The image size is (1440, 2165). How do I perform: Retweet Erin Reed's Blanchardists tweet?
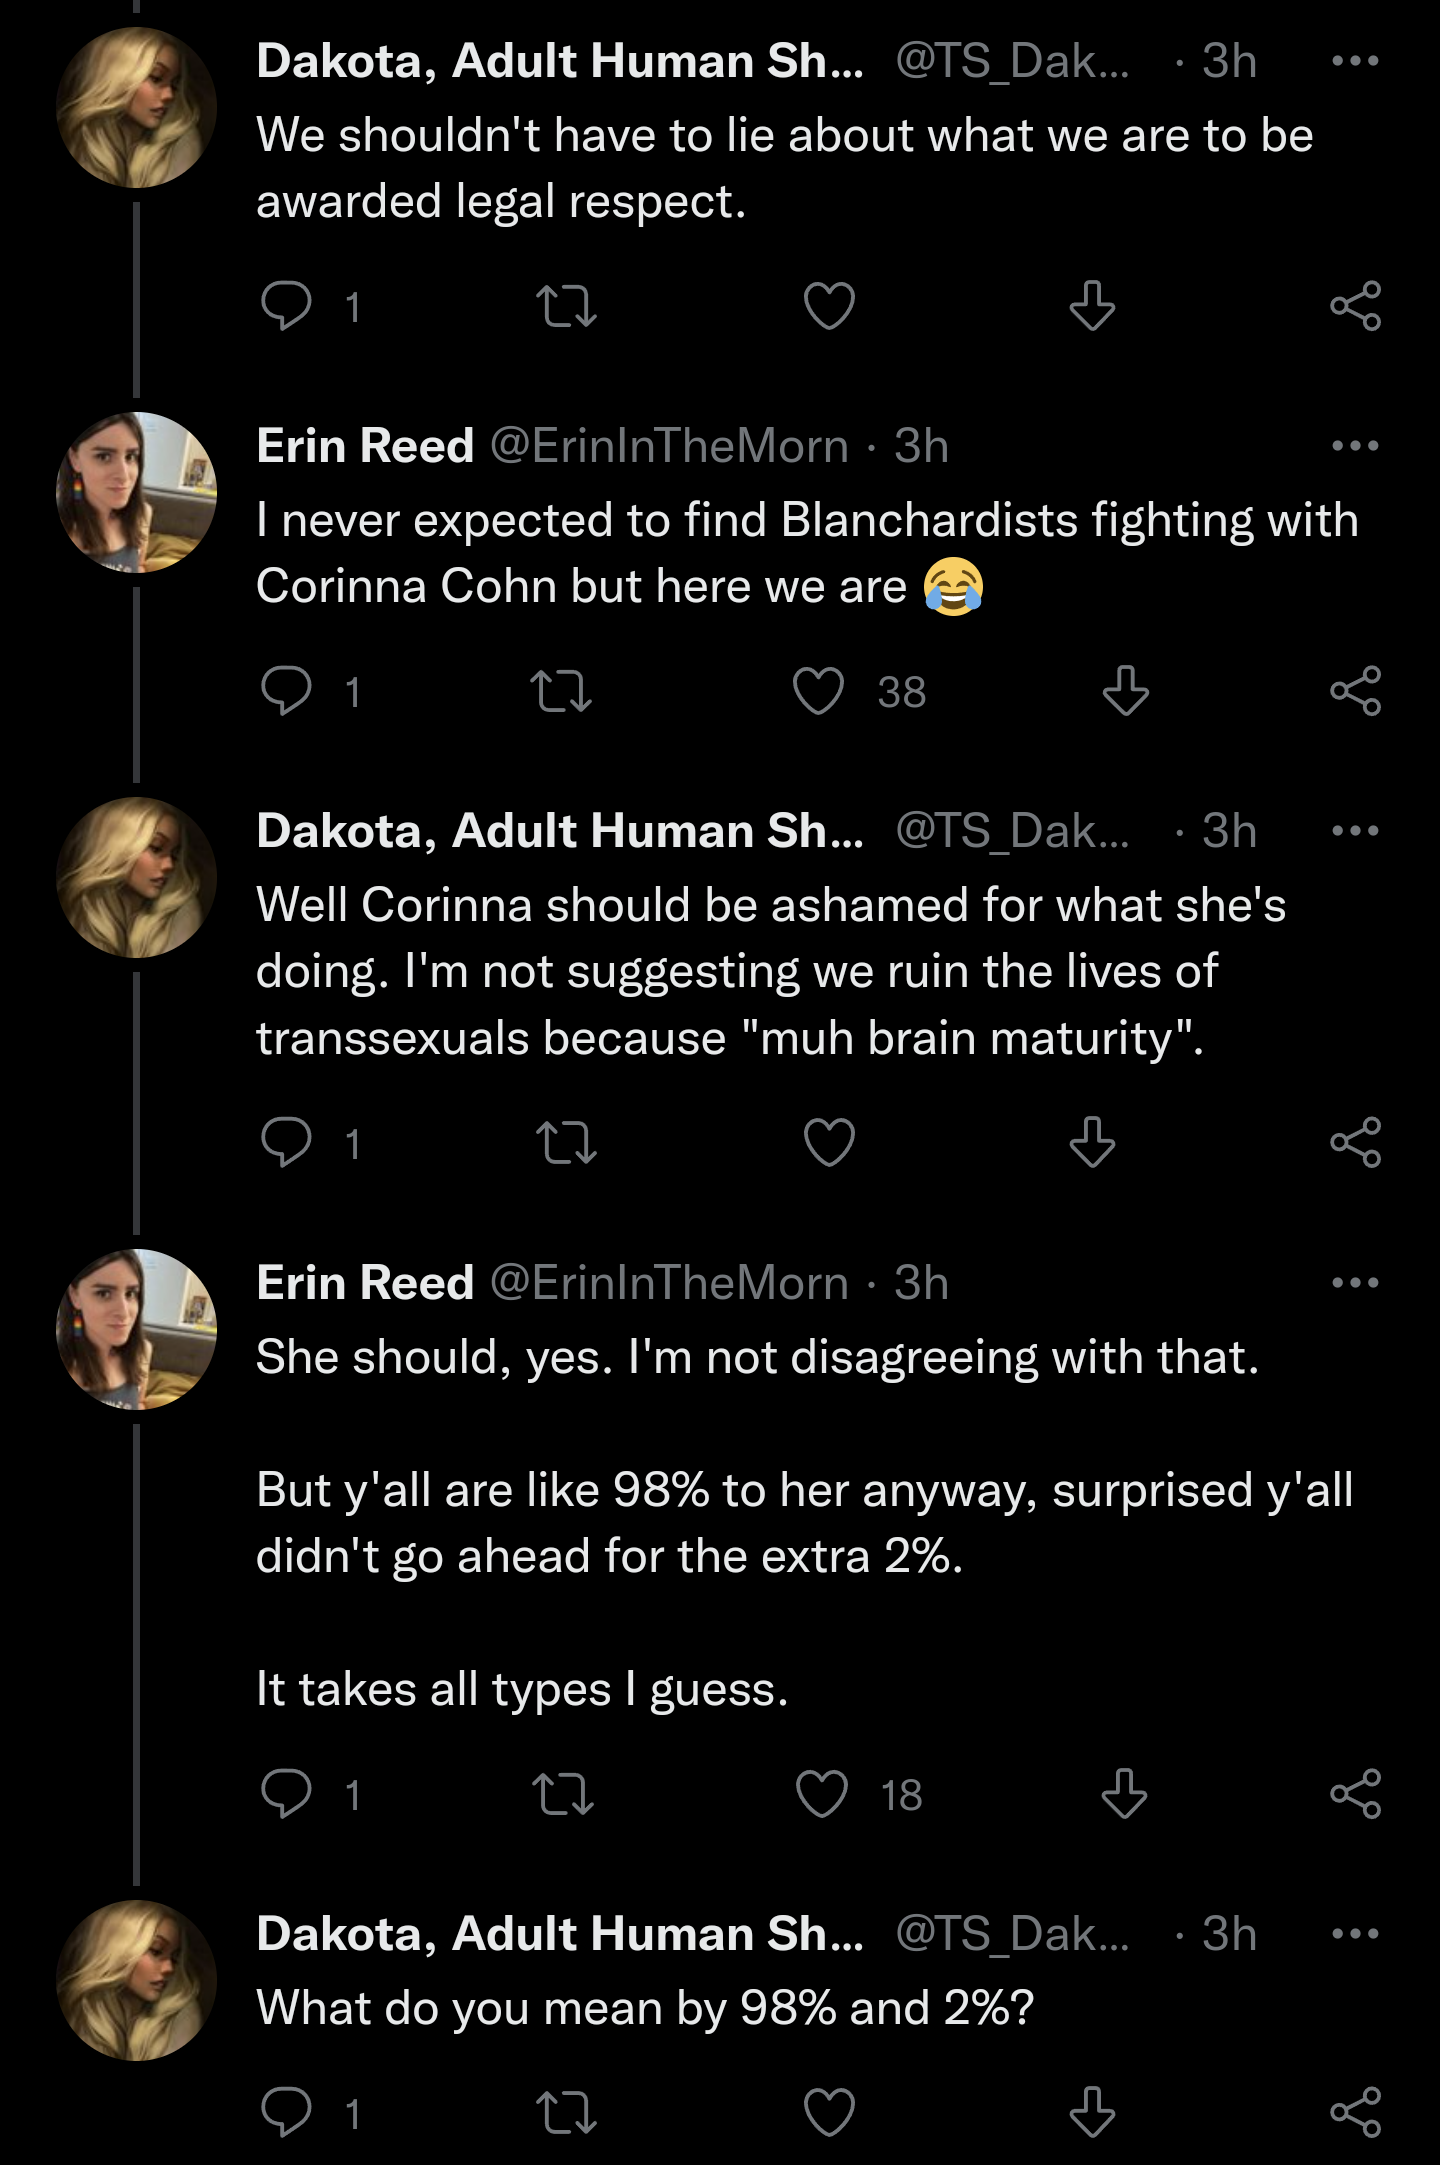tap(561, 691)
